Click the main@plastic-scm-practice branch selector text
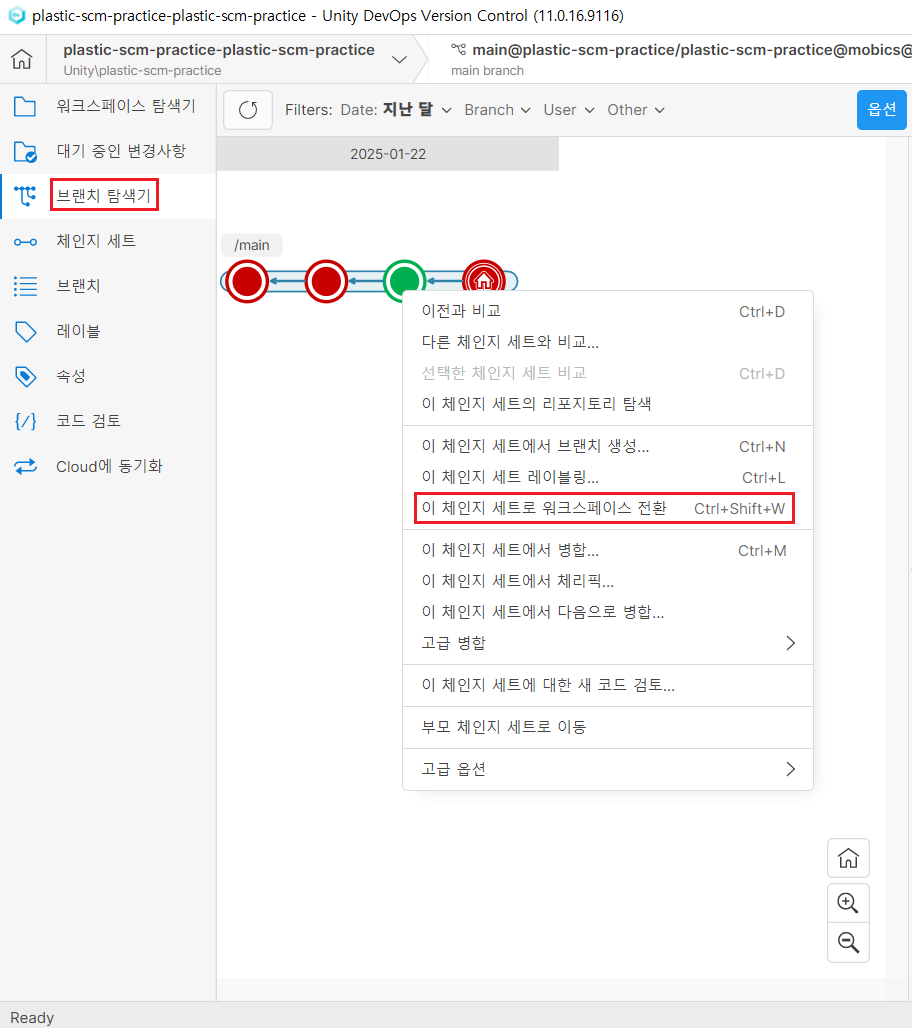This screenshot has width=912, height=1028. (692, 50)
